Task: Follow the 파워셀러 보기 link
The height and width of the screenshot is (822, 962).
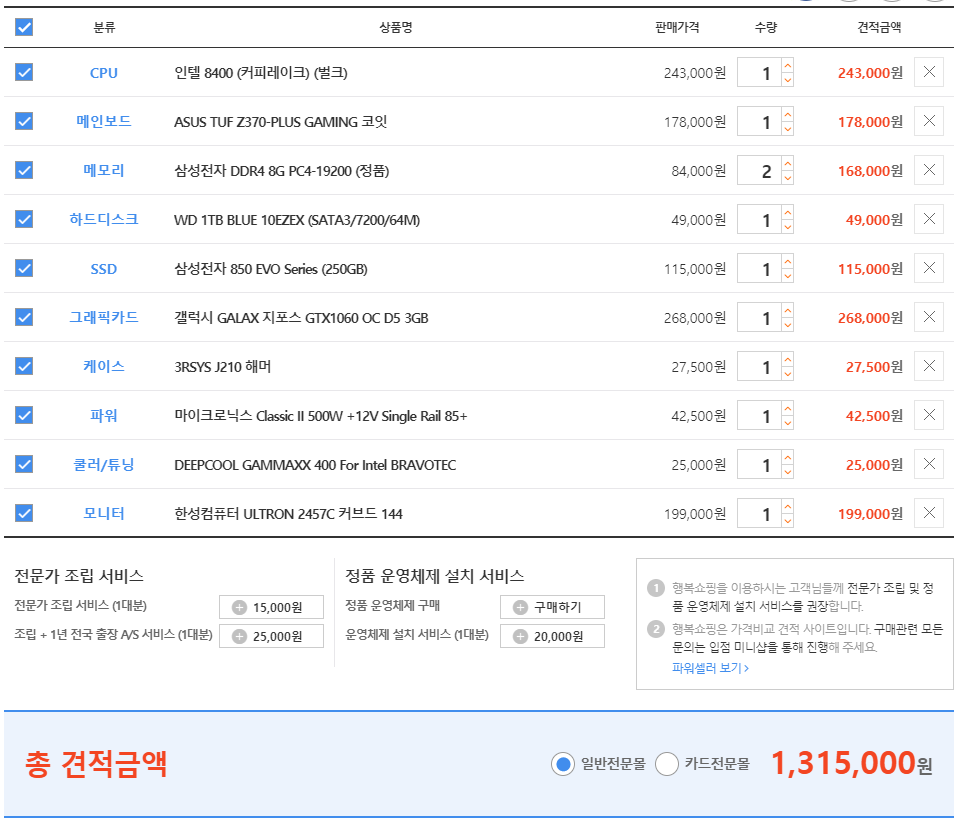Action: pyautogui.click(x=710, y=668)
